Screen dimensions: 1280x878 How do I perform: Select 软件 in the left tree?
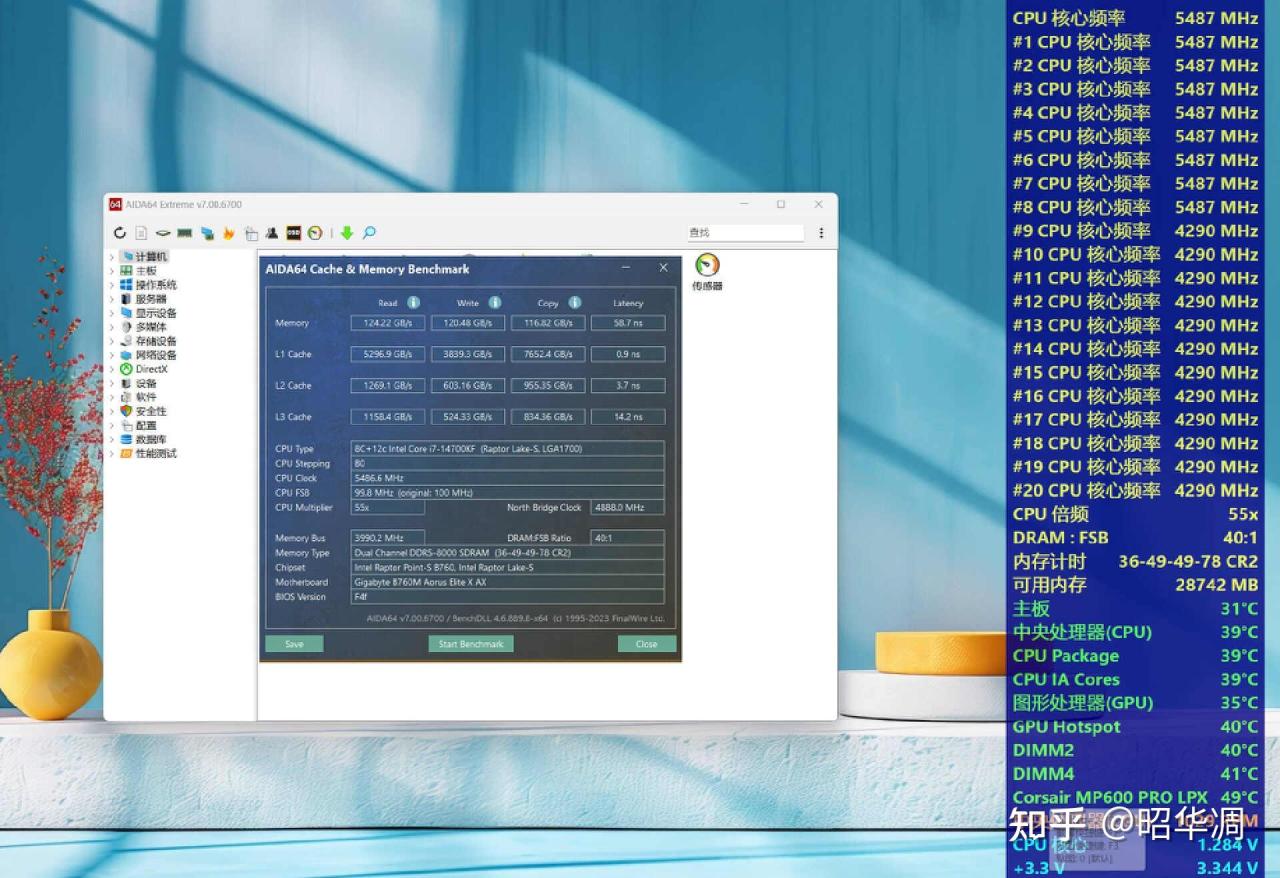point(146,397)
